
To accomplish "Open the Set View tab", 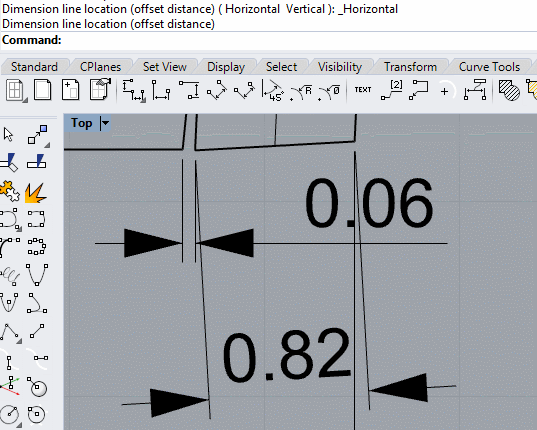I will [165, 67].
